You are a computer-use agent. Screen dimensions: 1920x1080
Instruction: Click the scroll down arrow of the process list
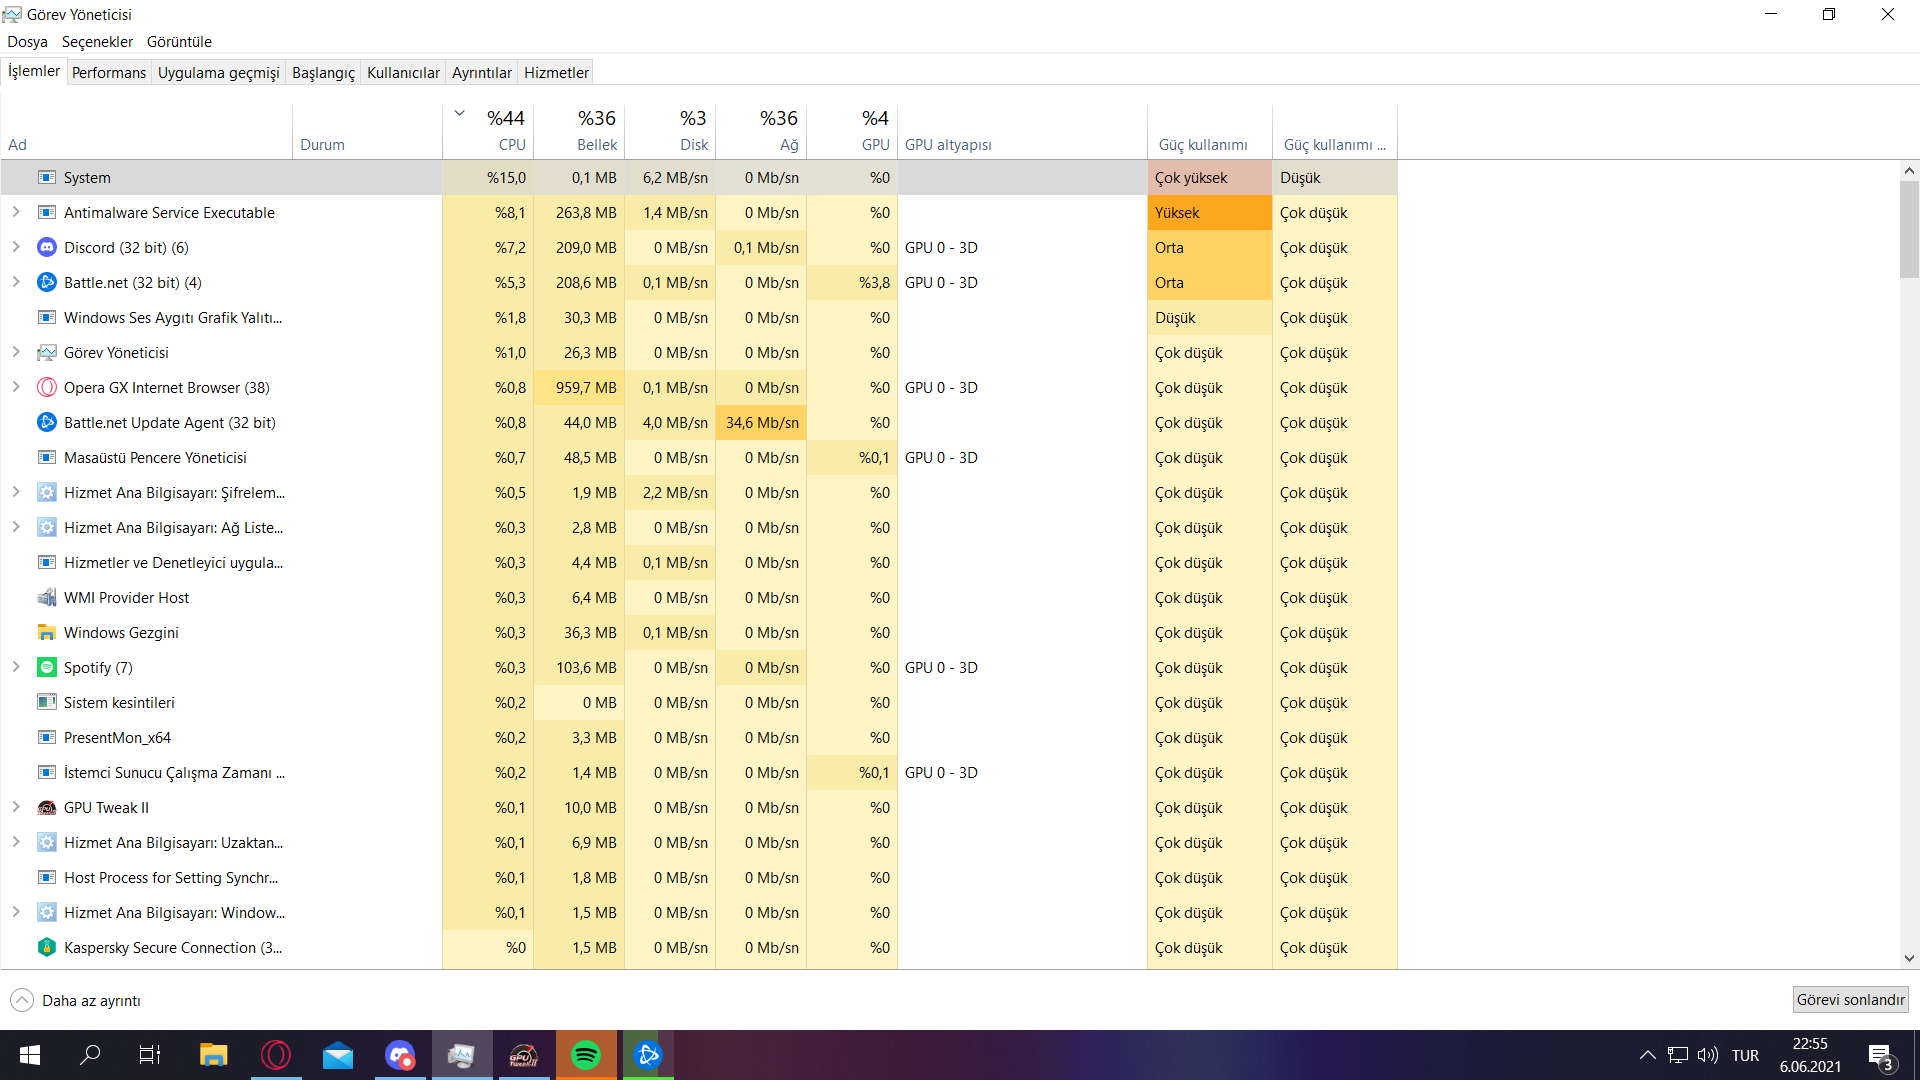(1909, 958)
